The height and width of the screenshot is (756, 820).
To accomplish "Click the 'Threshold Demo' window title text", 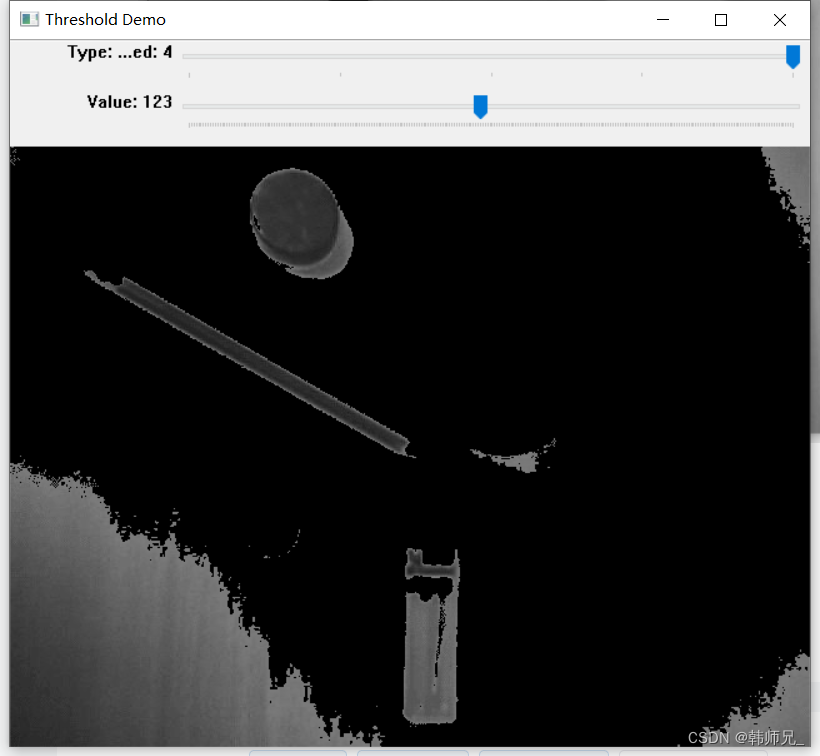I will click(108, 19).
